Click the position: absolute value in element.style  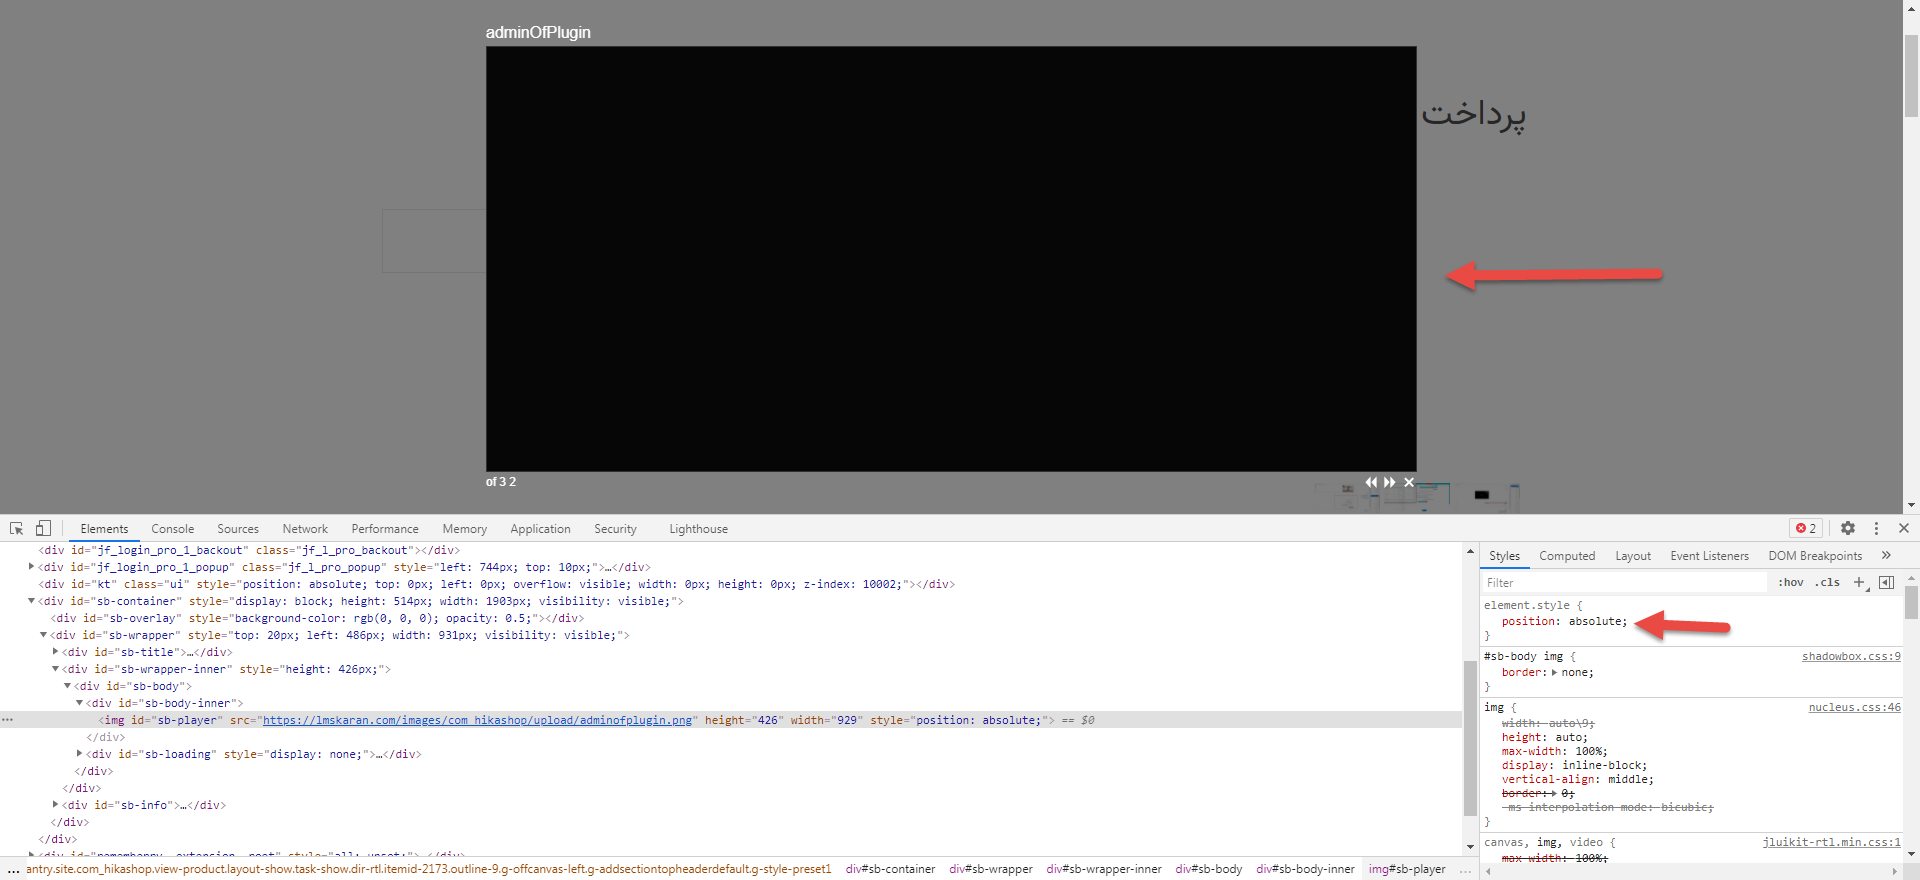(1597, 622)
